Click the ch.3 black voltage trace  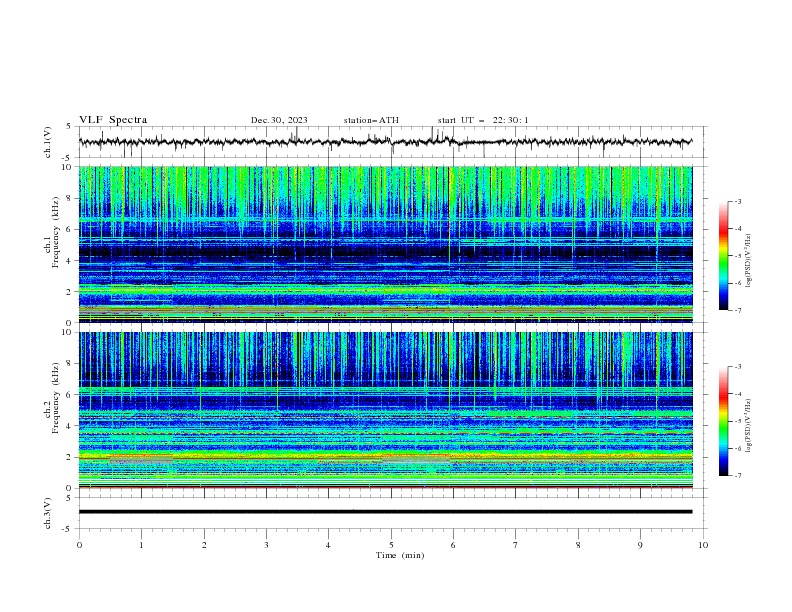point(386,512)
